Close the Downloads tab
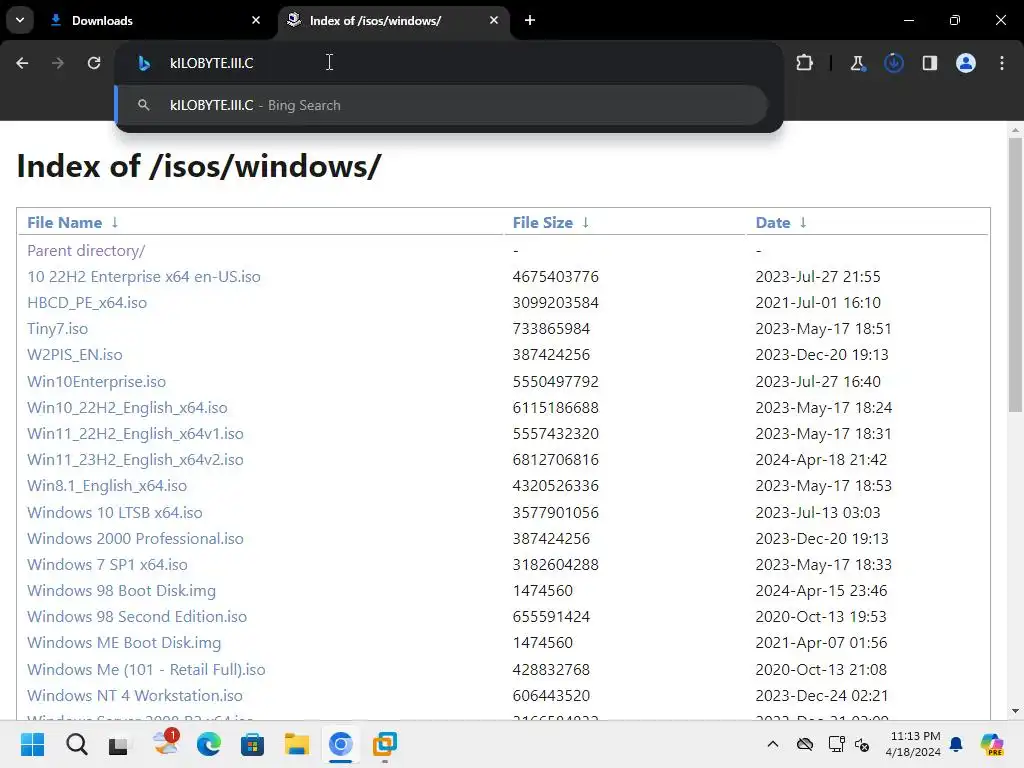The height and width of the screenshot is (768, 1024). (x=256, y=20)
